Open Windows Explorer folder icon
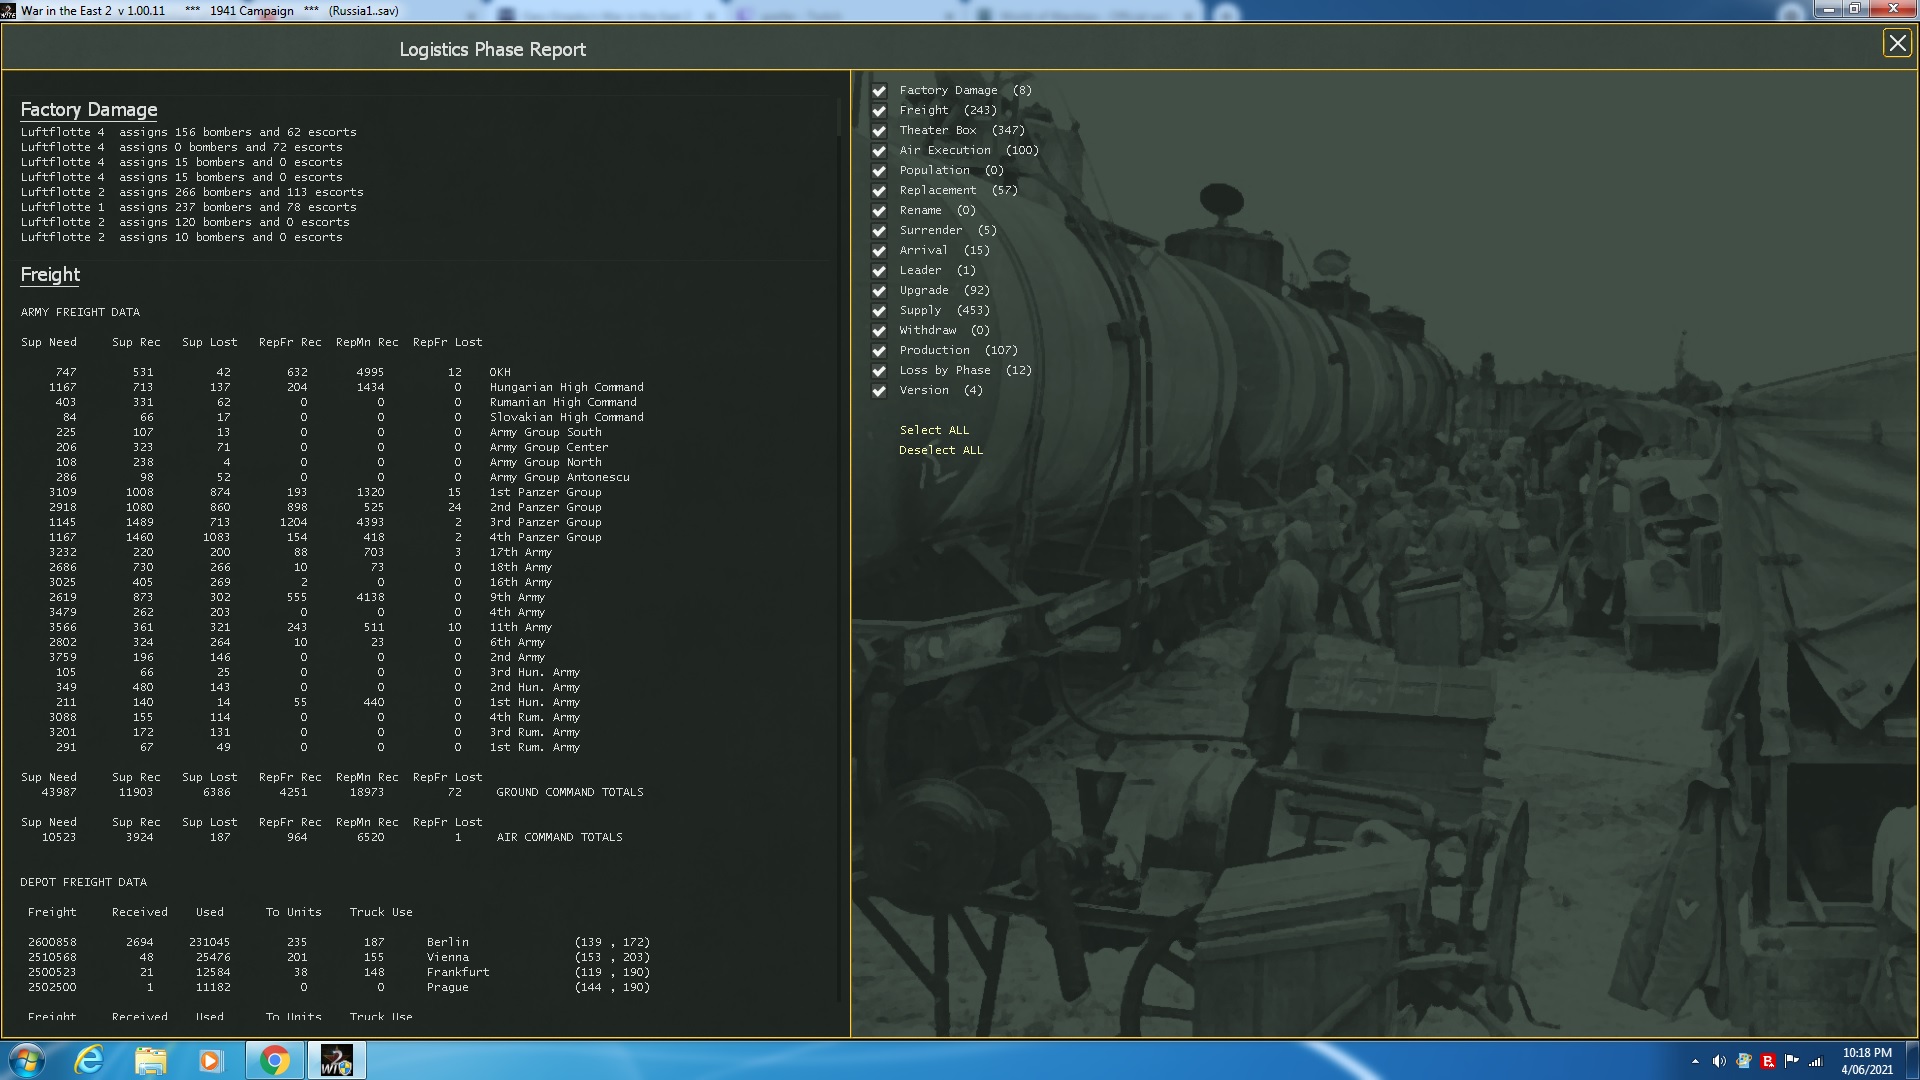The width and height of the screenshot is (1920, 1080). pyautogui.click(x=150, y=1060)
